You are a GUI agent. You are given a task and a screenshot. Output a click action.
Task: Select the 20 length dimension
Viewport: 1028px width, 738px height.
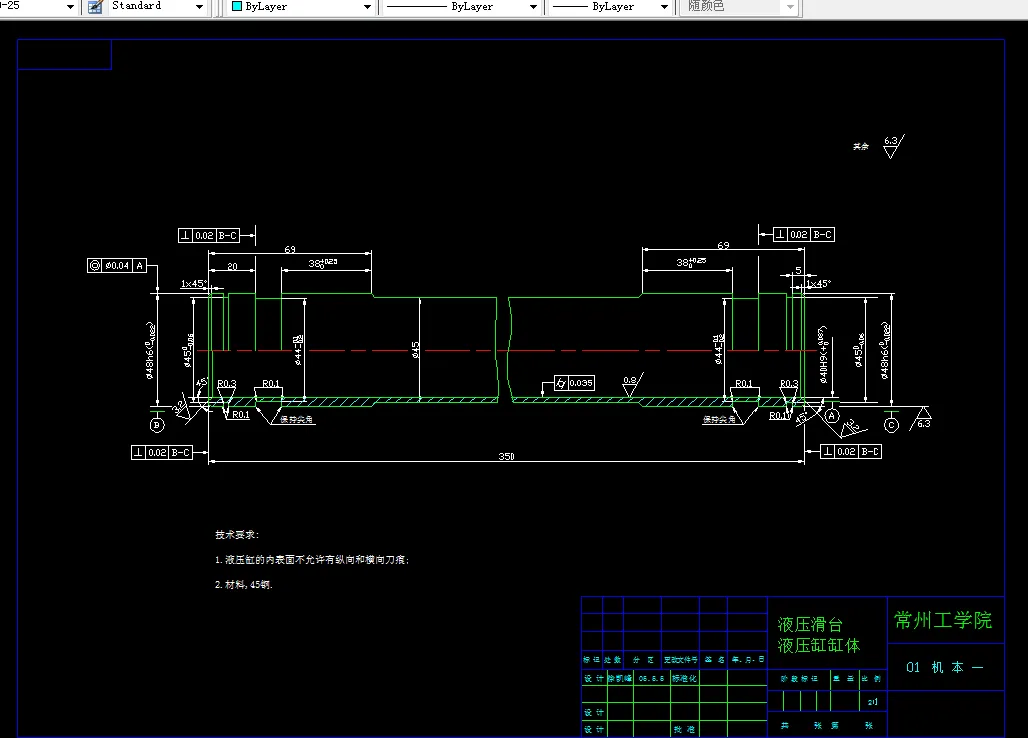(232, 266)
